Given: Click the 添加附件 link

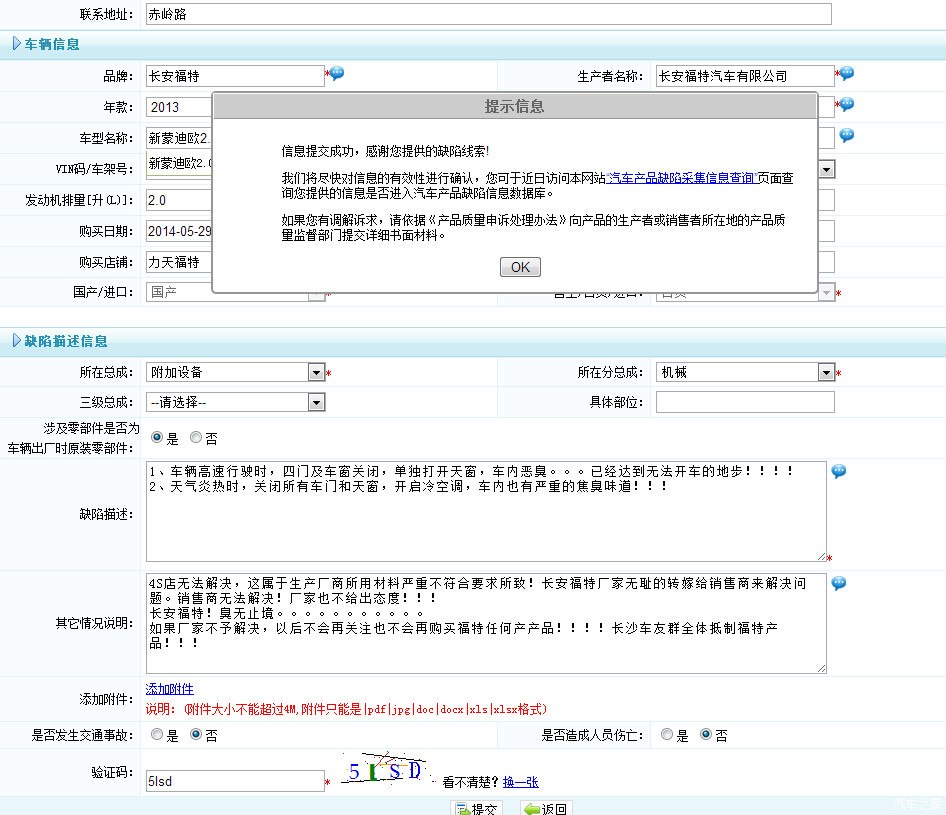Looking at the screenshot, I should coord(170,688).
